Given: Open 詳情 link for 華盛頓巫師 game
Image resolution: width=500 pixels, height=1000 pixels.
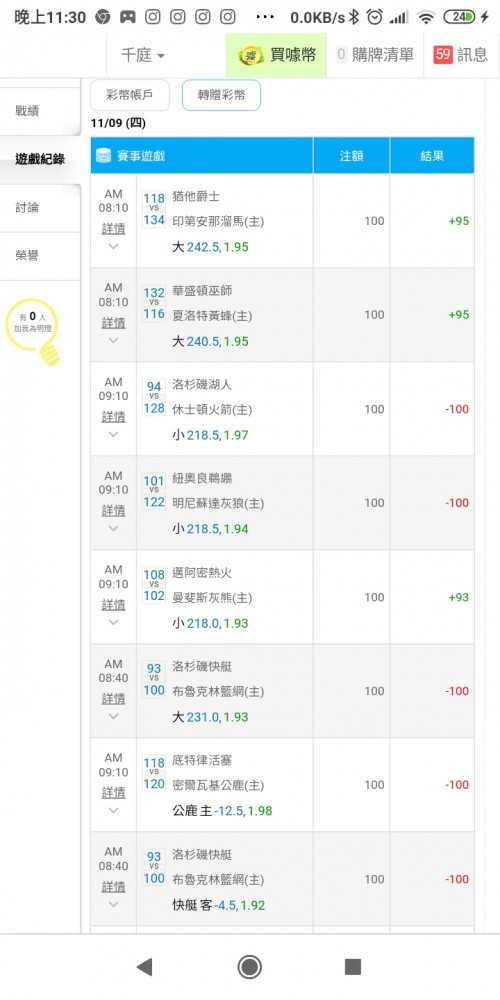Looking at the screenshot, I should (114, 323).
